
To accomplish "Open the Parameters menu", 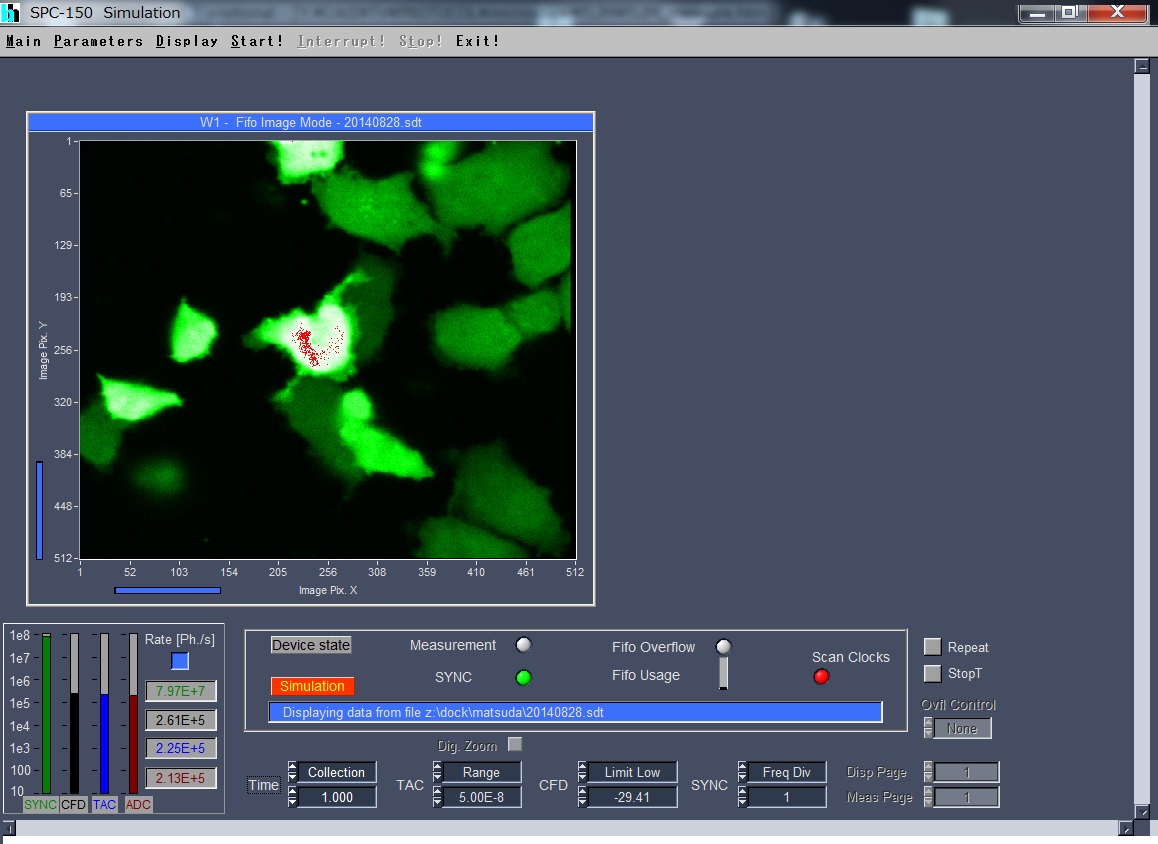I will 98,41.
